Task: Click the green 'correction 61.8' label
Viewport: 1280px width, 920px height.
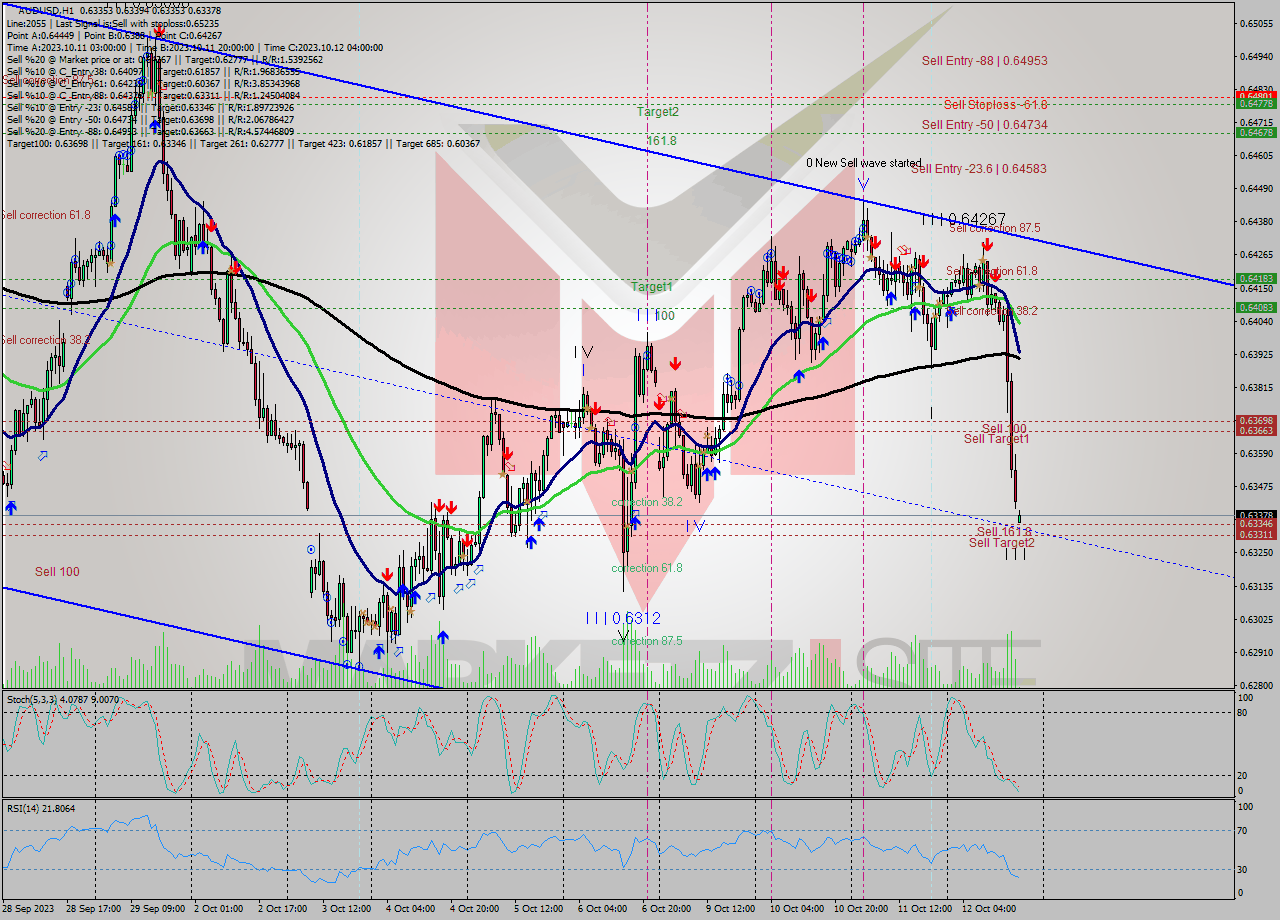Action: click(647, 568)
